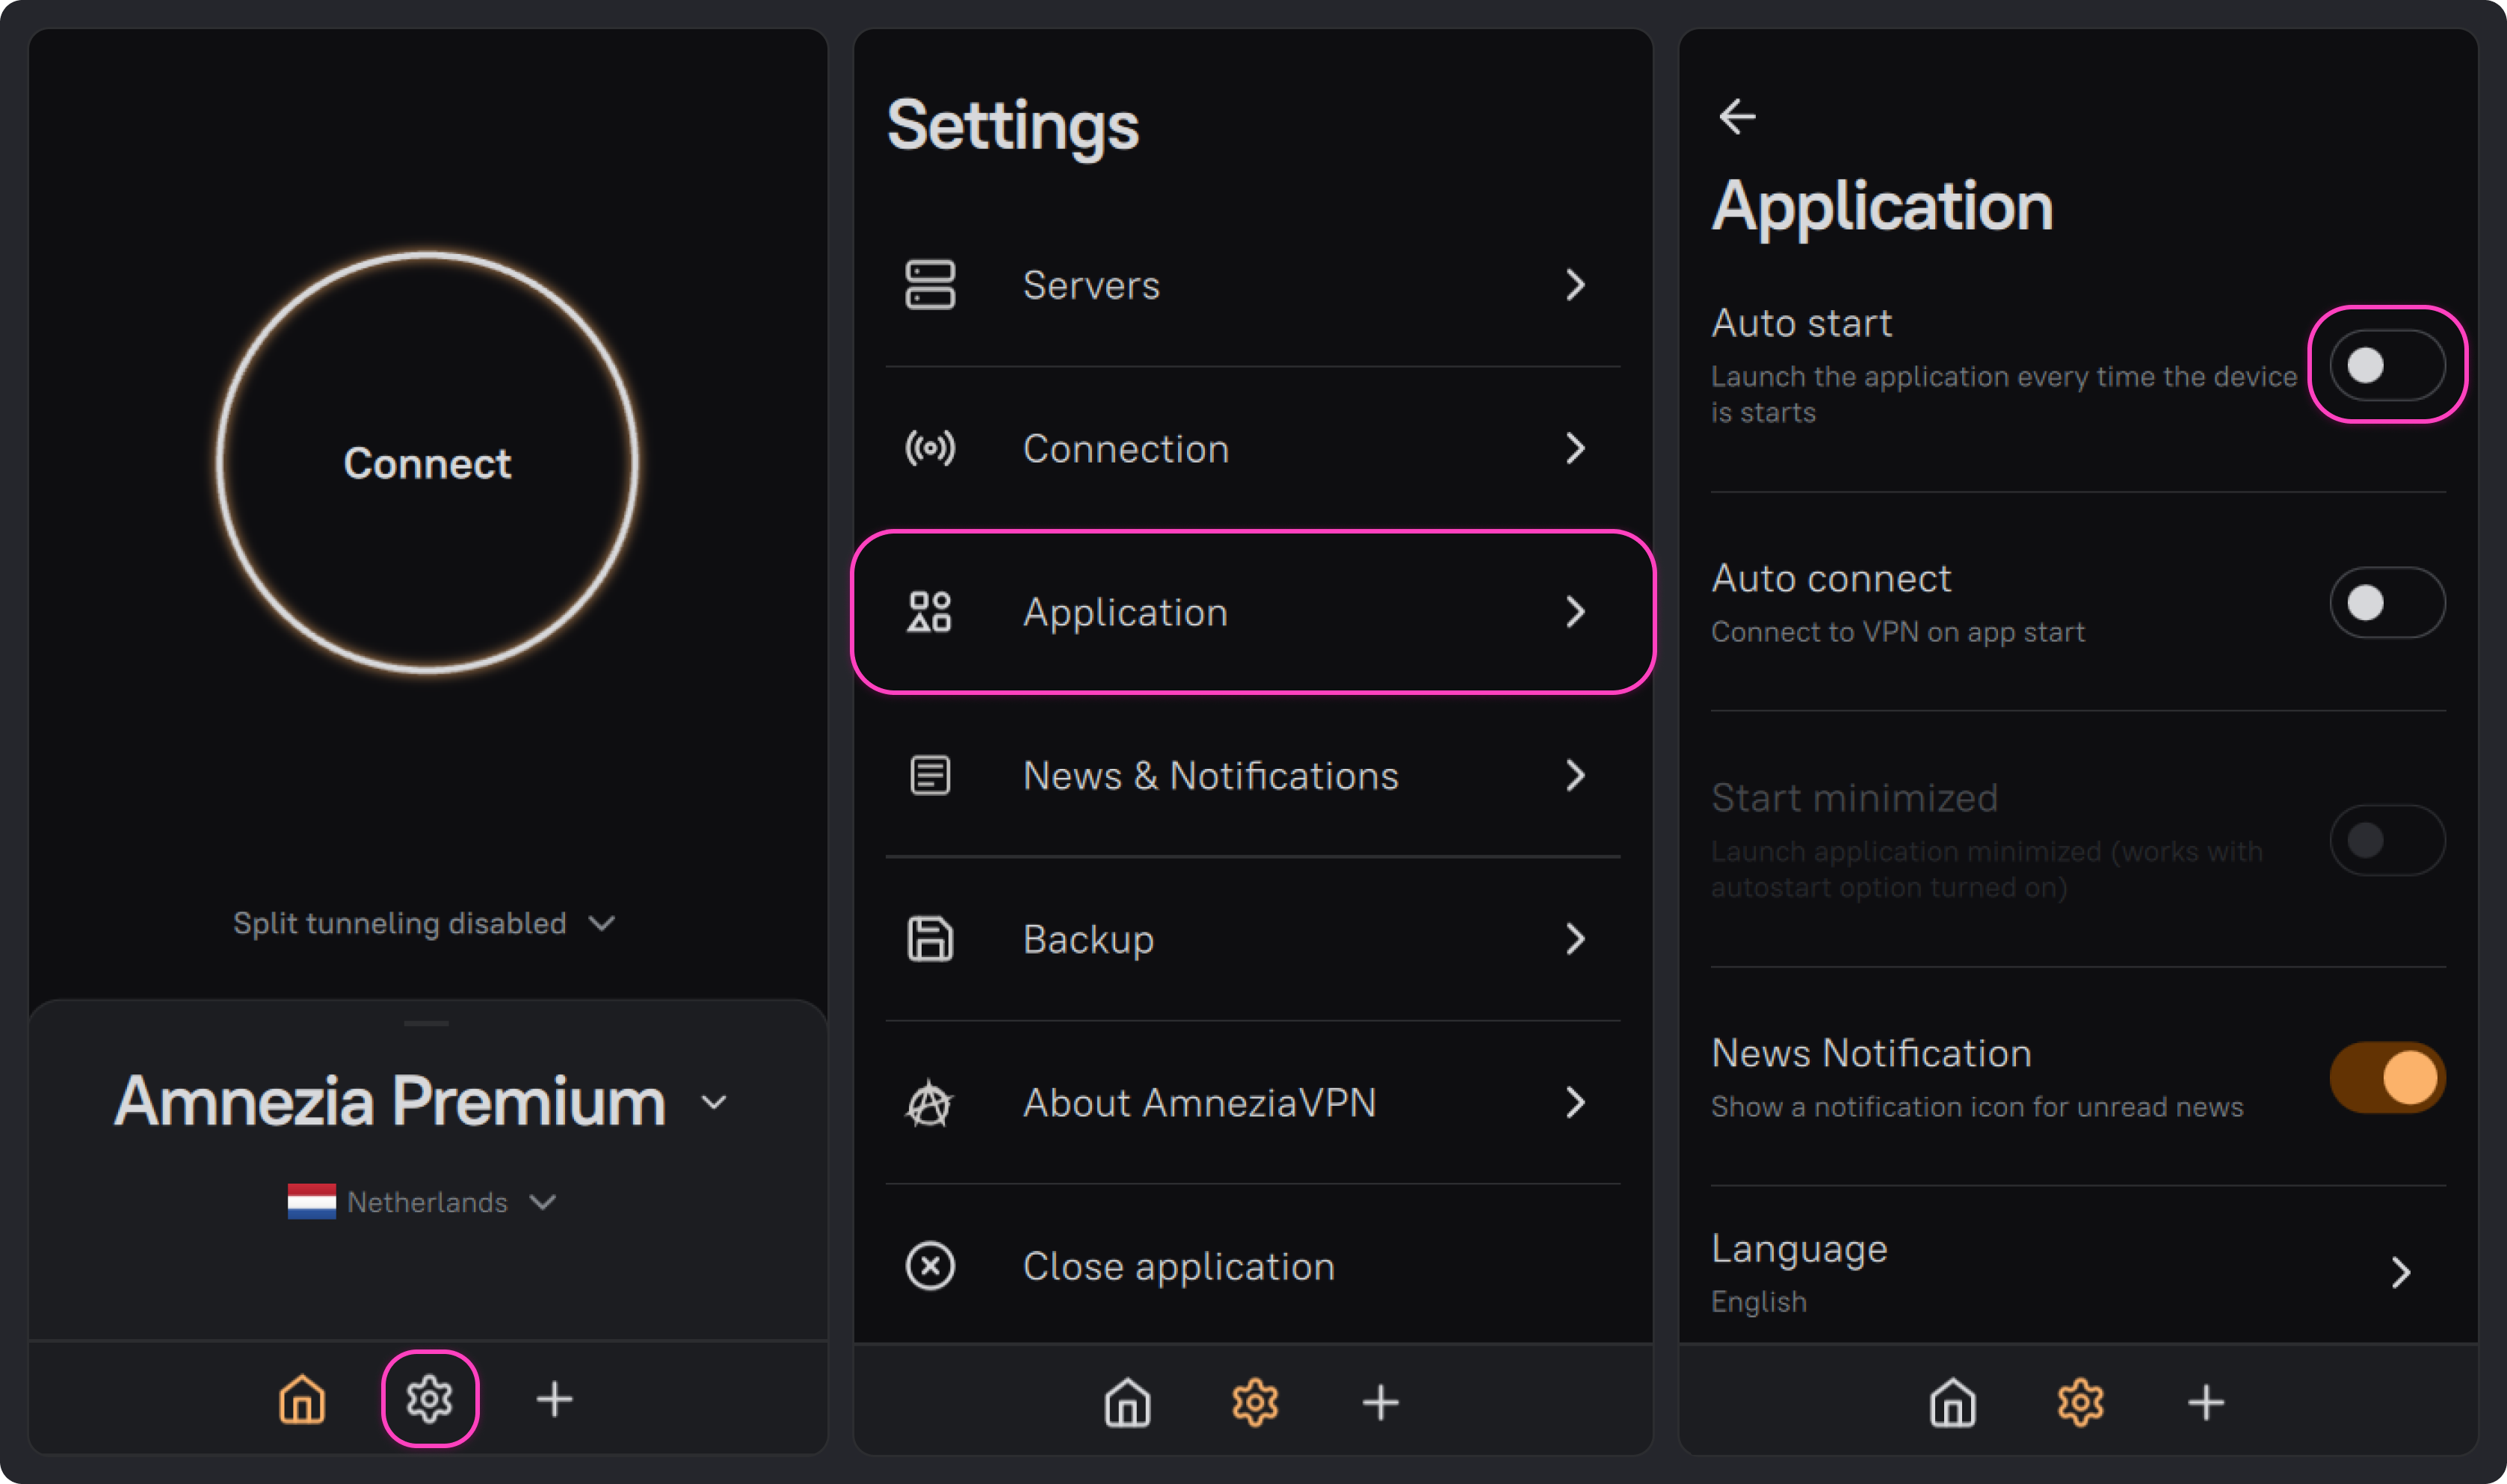Click the Connect circle button
Viewport: 2507px width, 1484px height.
428,462
